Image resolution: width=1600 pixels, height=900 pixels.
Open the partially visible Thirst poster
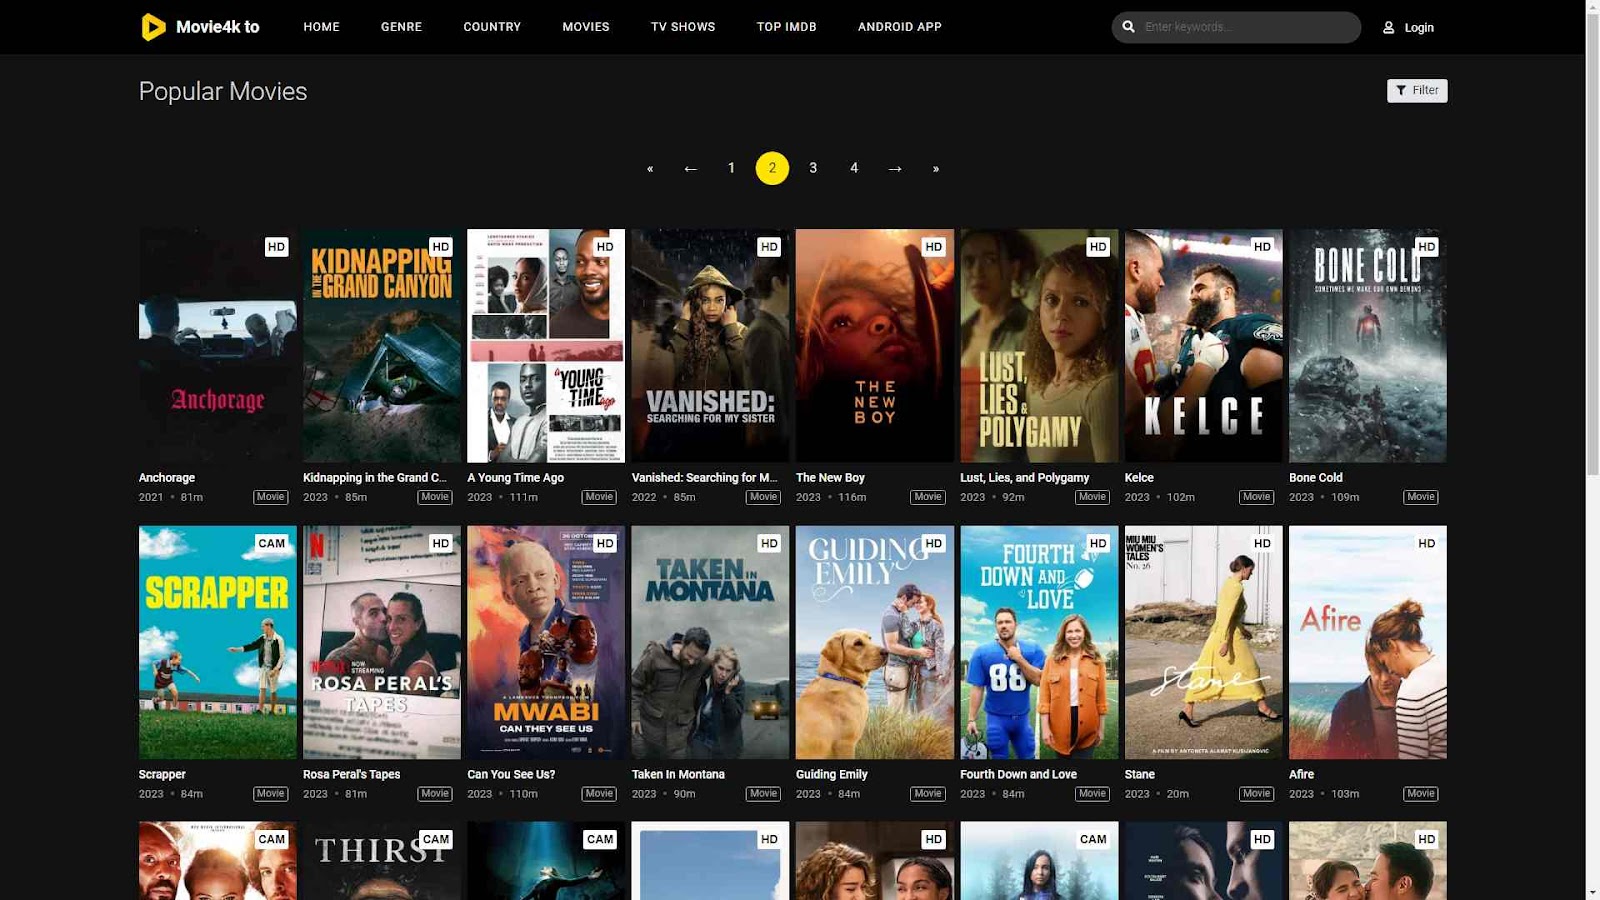point(382,861)
